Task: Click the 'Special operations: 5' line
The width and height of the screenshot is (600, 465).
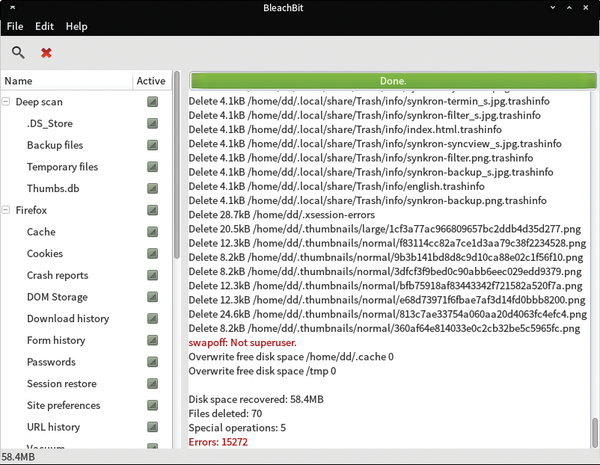Action: click(x=237, y=428)
